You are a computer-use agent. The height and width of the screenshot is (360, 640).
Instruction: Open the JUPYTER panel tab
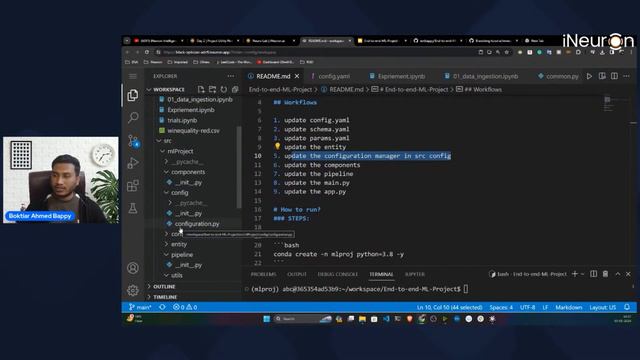pos(415,274)
